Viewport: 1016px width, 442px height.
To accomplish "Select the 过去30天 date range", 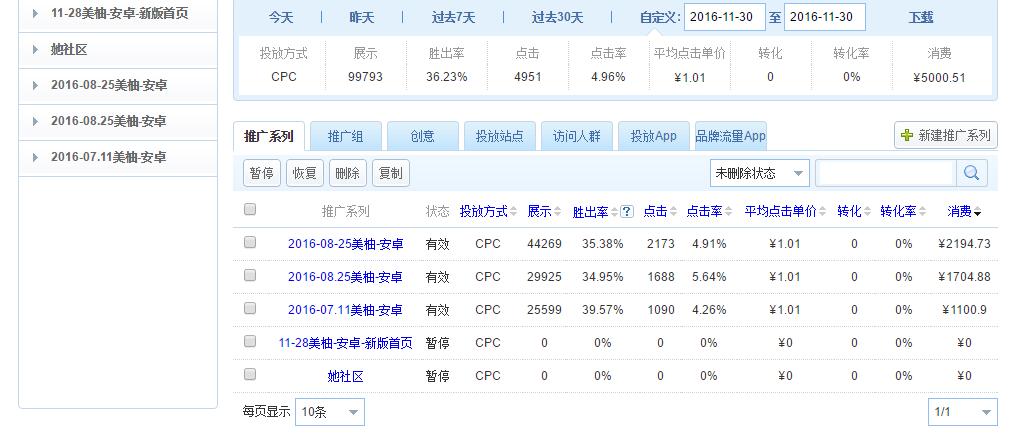I will point(557,17).
